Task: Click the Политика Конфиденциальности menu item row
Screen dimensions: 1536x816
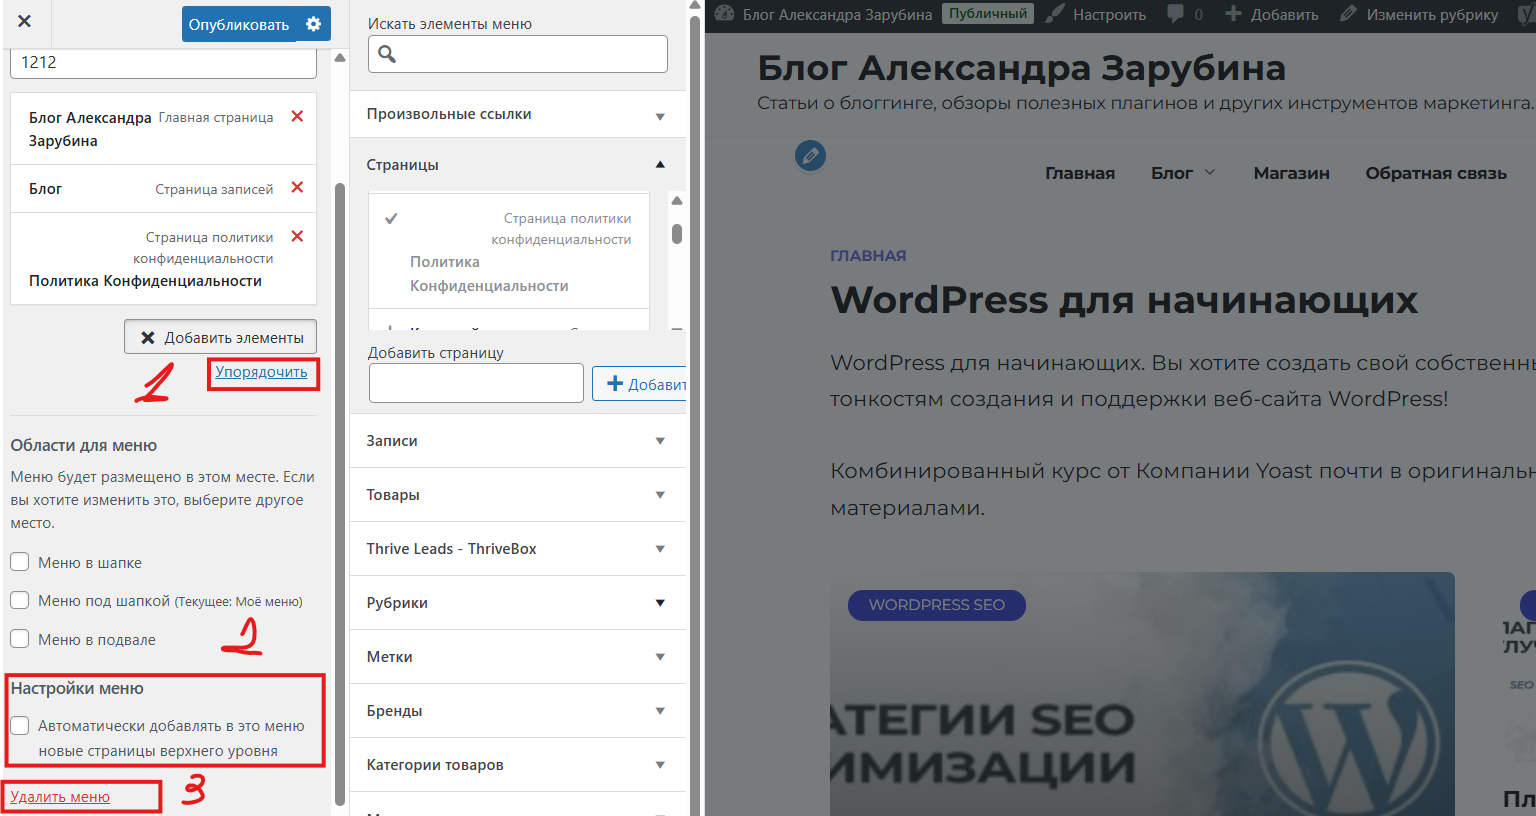Action: click(x=163, y=259)
